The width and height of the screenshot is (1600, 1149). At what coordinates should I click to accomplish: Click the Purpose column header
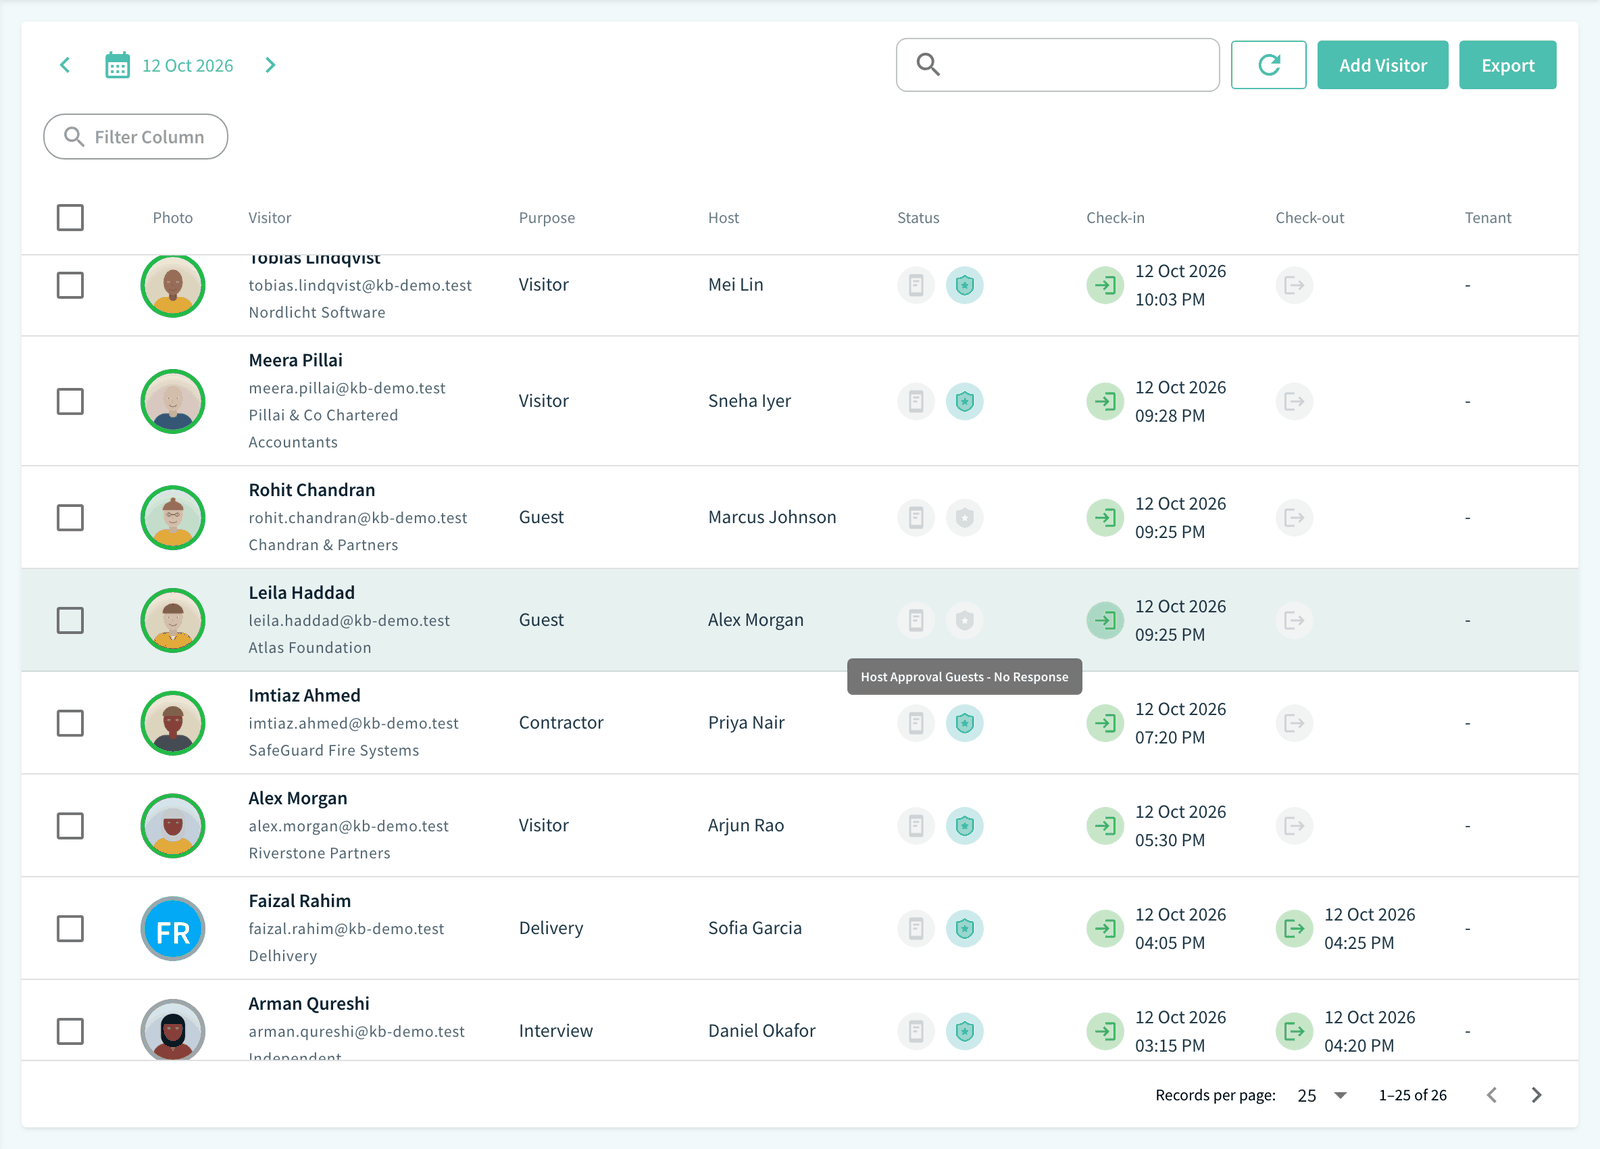coord(547,218)
